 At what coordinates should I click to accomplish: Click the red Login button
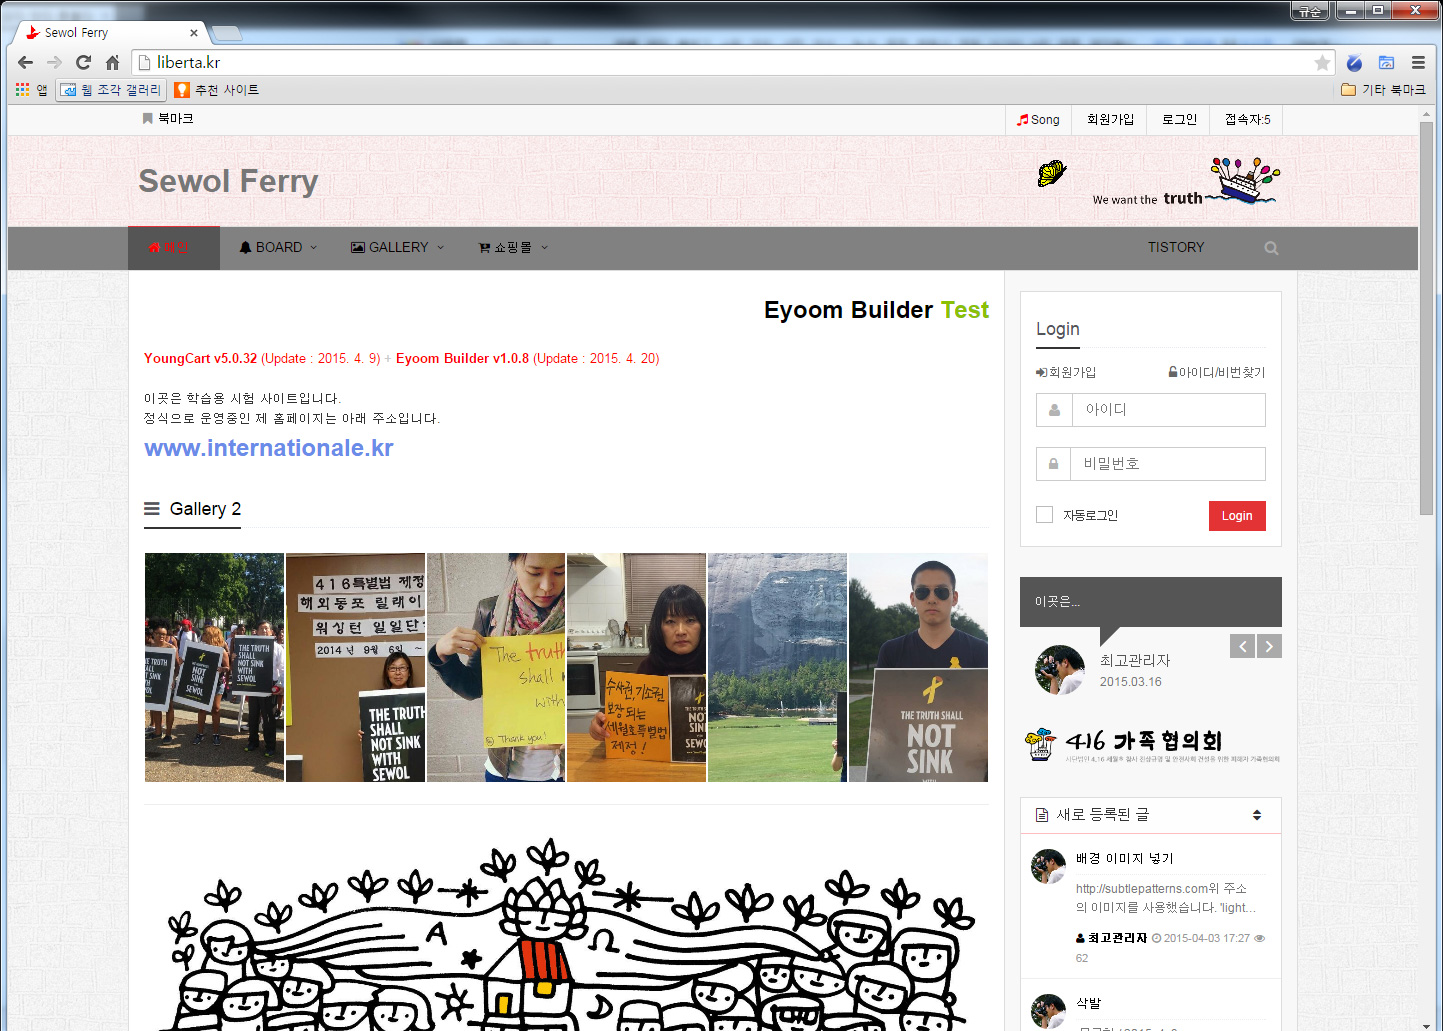pos(1237,516)
